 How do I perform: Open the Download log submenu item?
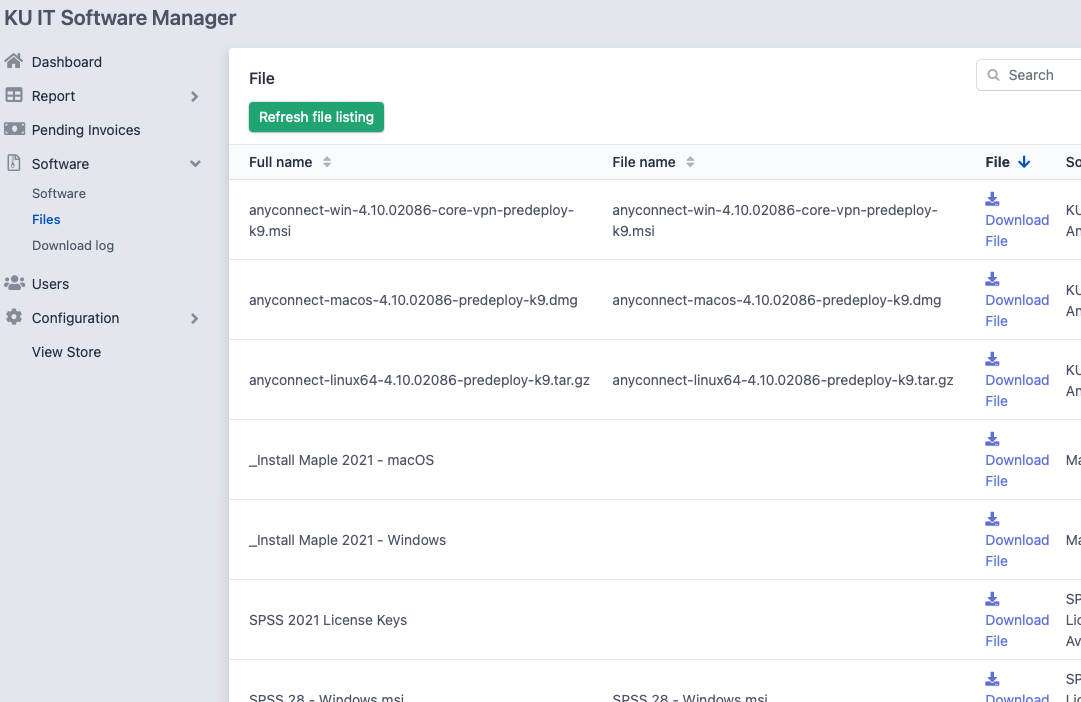point(72,245)
